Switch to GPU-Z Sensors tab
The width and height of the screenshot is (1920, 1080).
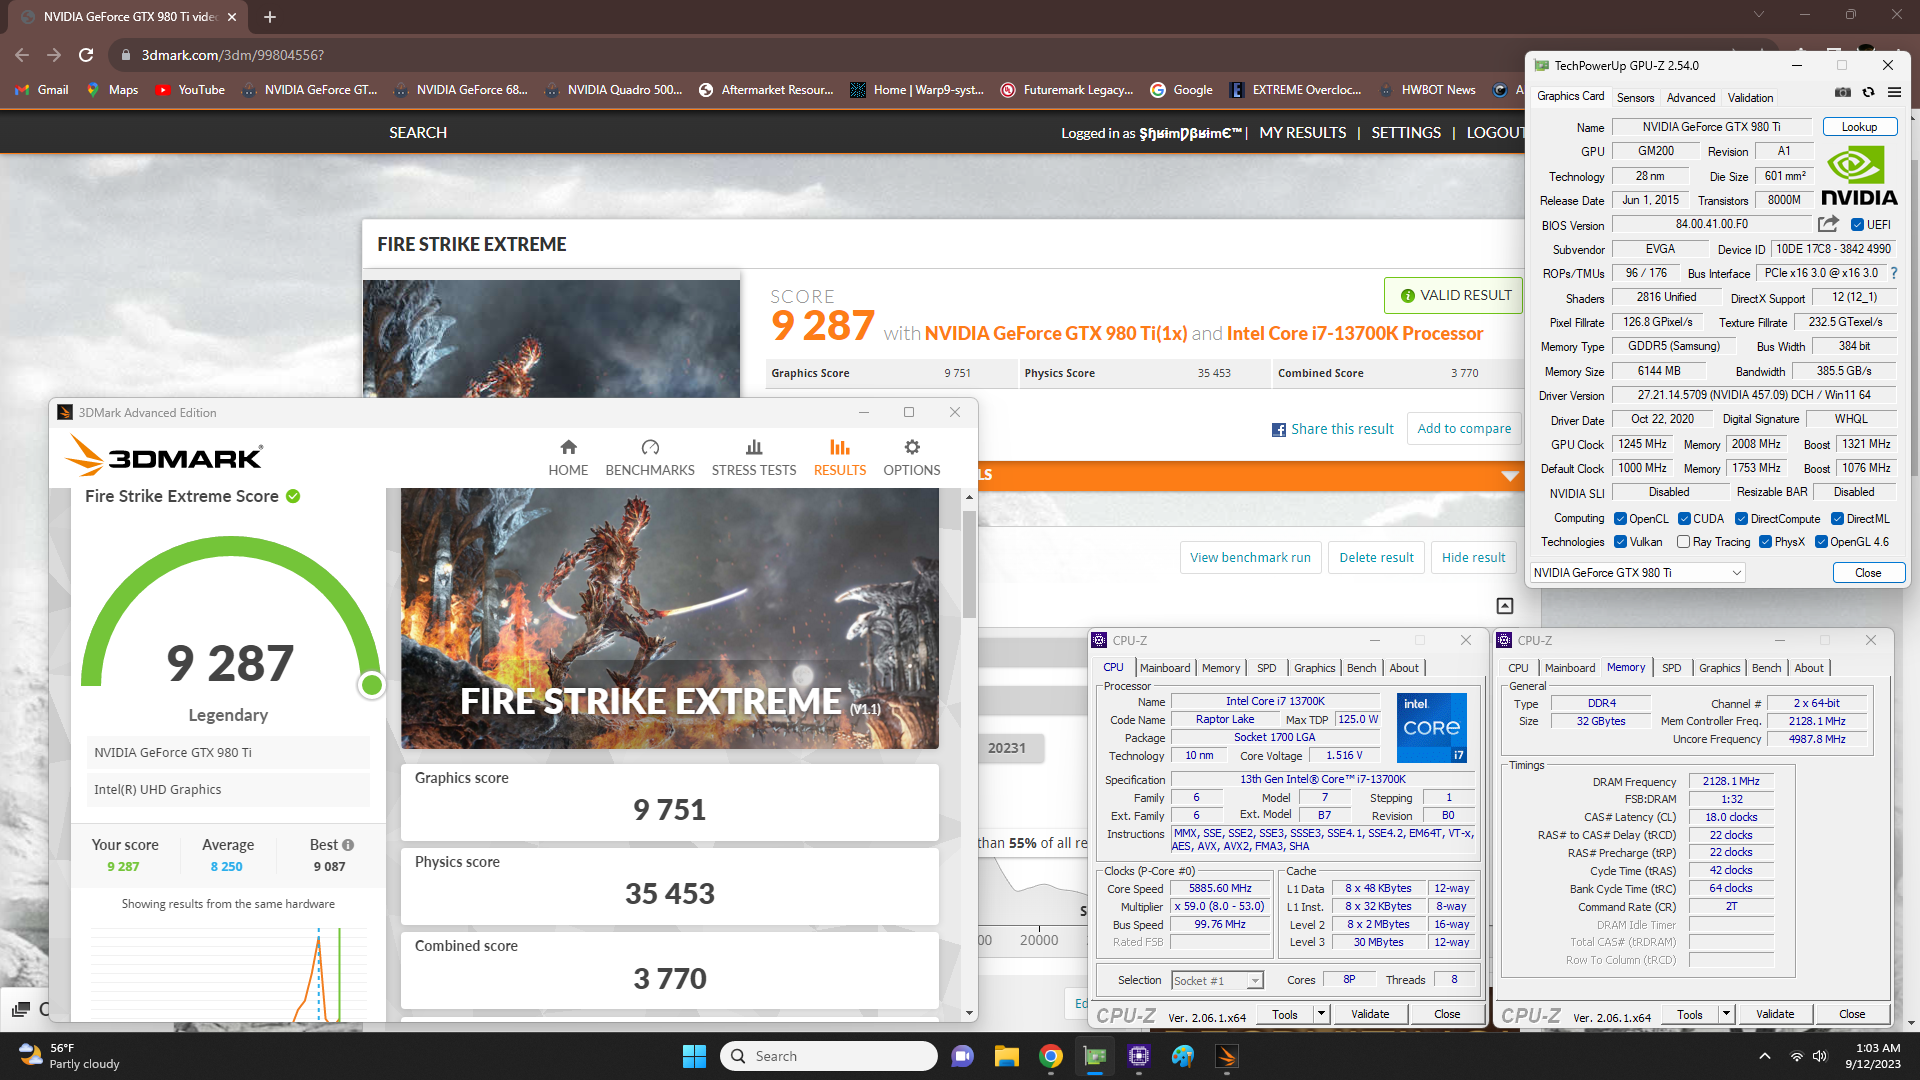(x=1635, y=98)
